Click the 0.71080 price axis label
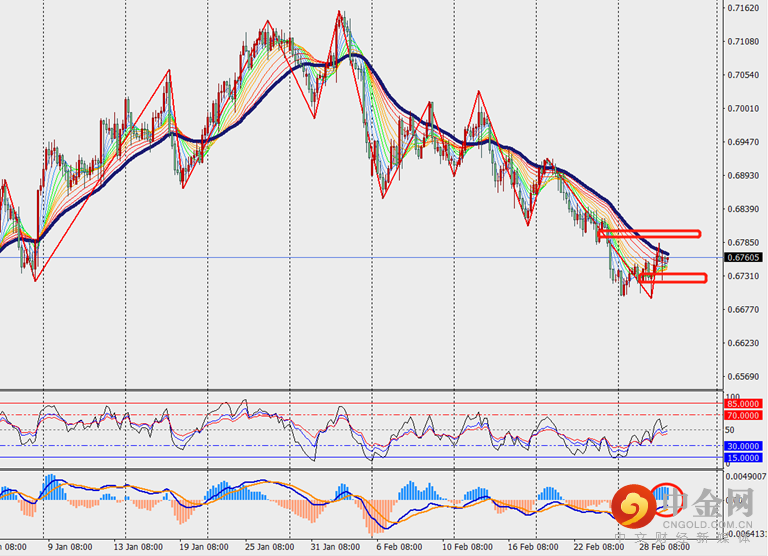The width and height of the screenshot is (768, 556). coord(743,42)
